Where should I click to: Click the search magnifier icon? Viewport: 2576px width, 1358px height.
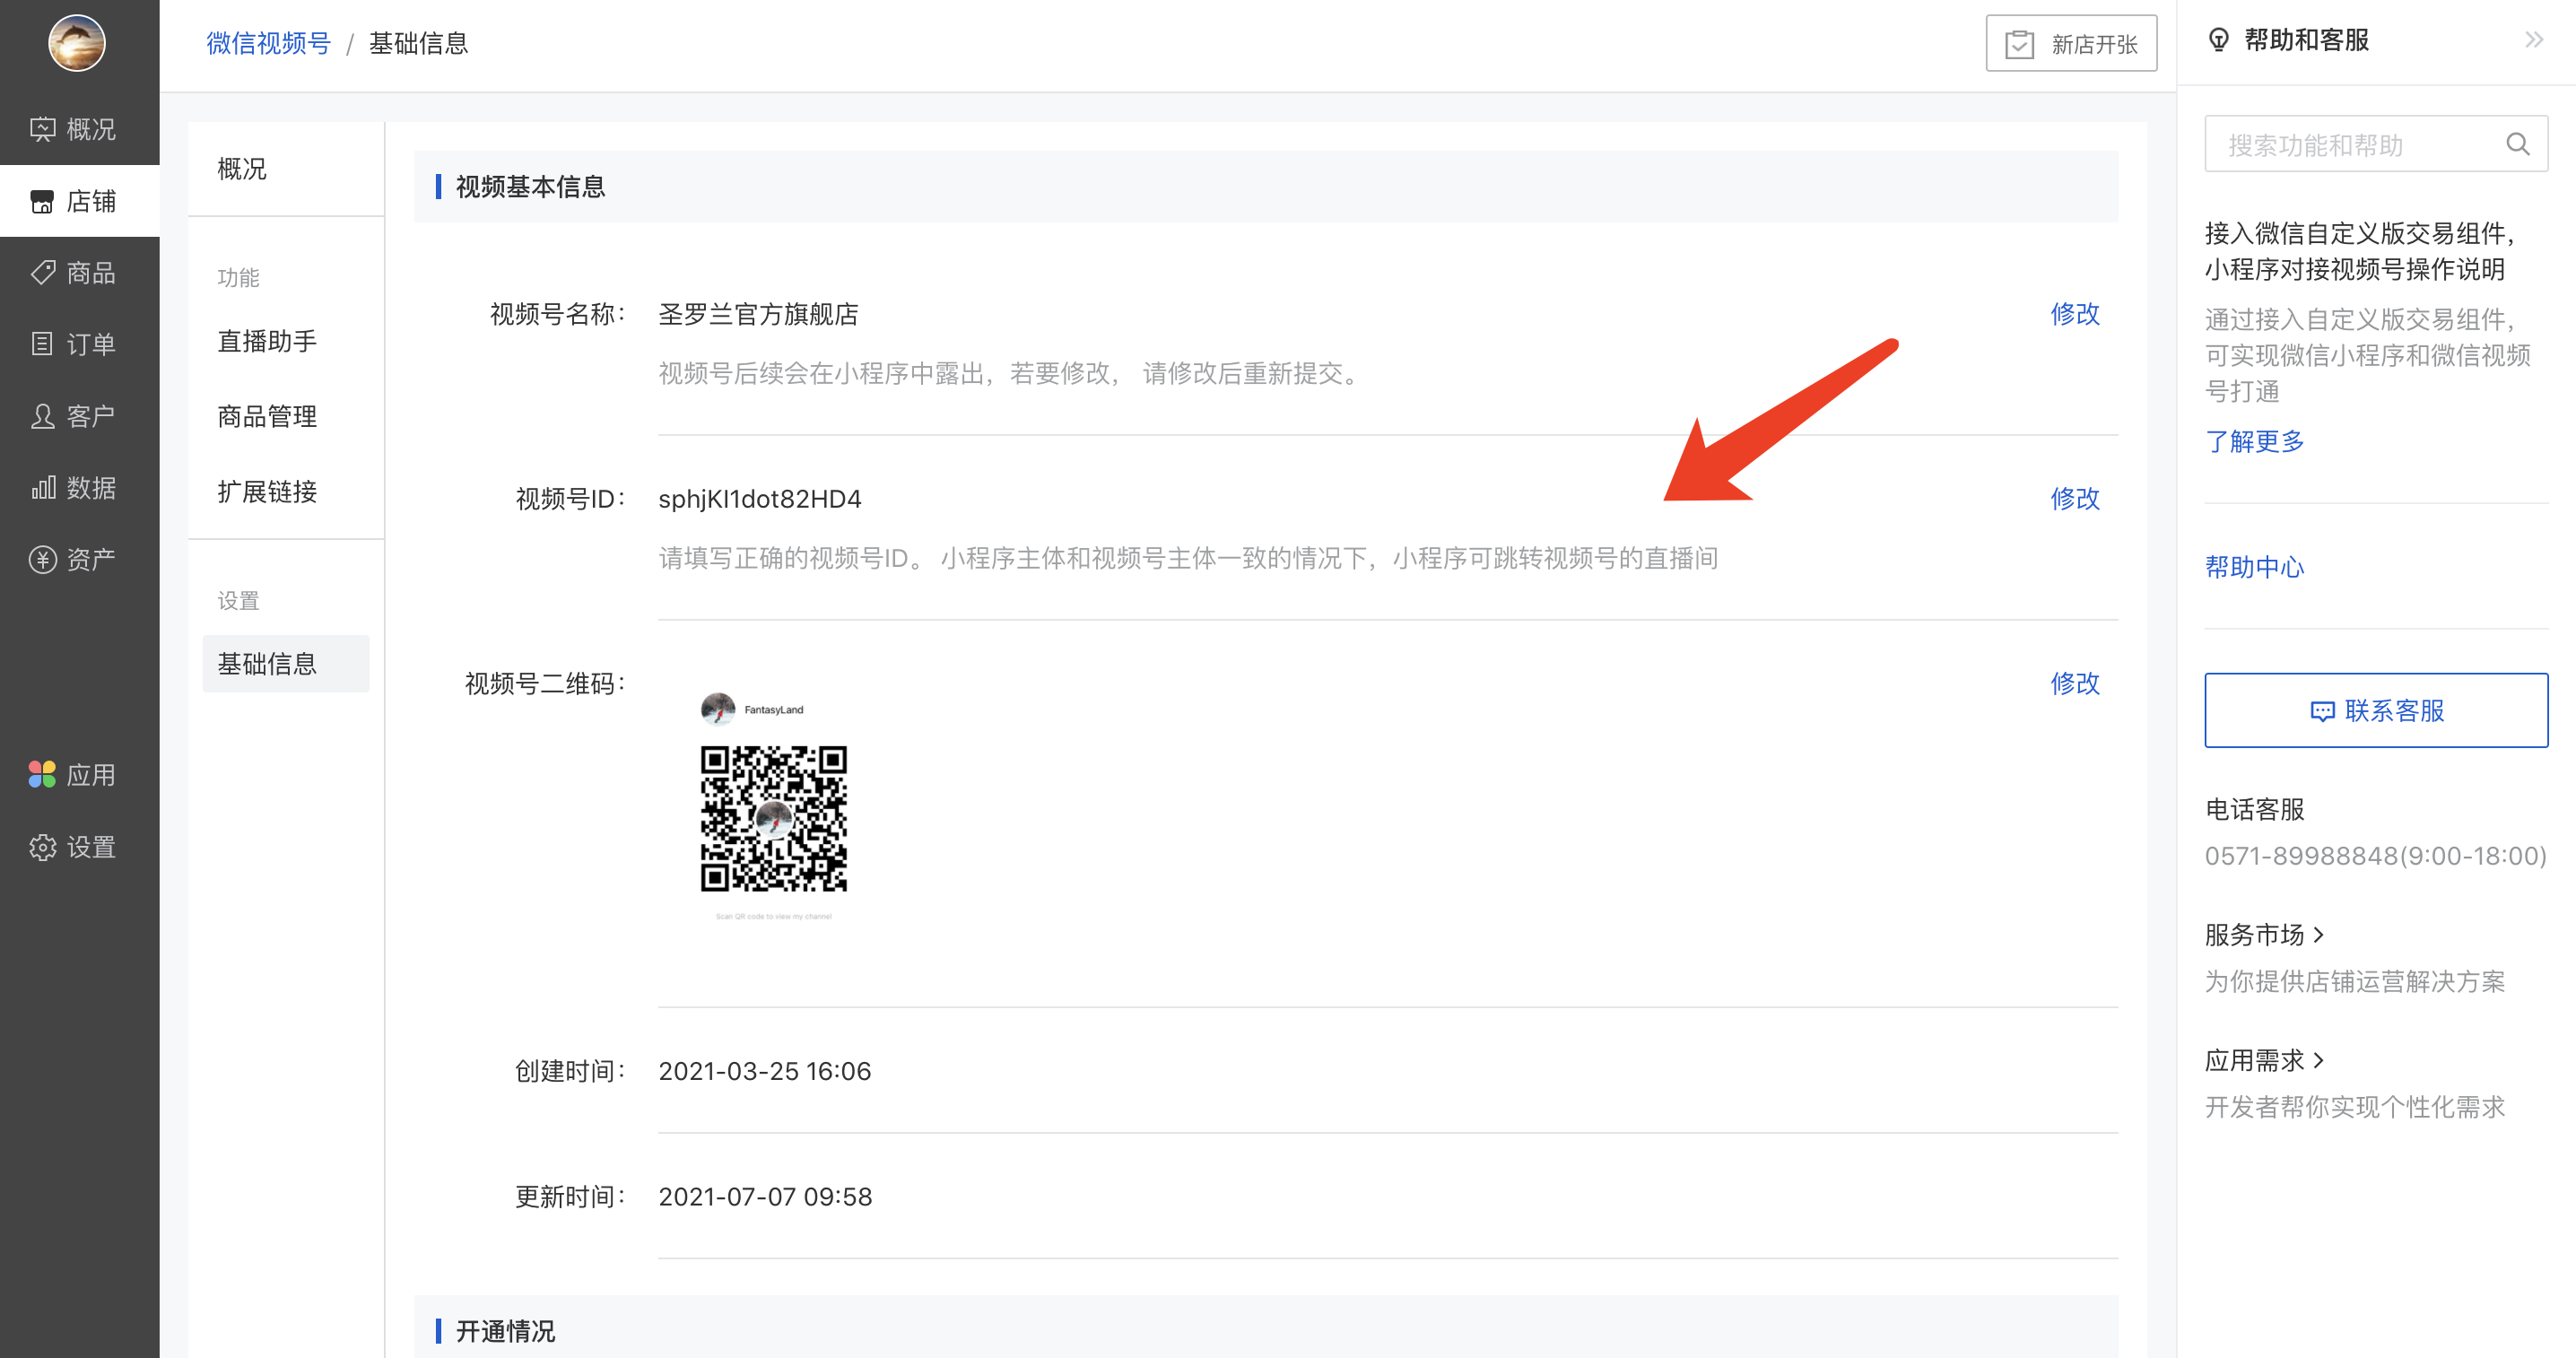[x=2517, y=145]
